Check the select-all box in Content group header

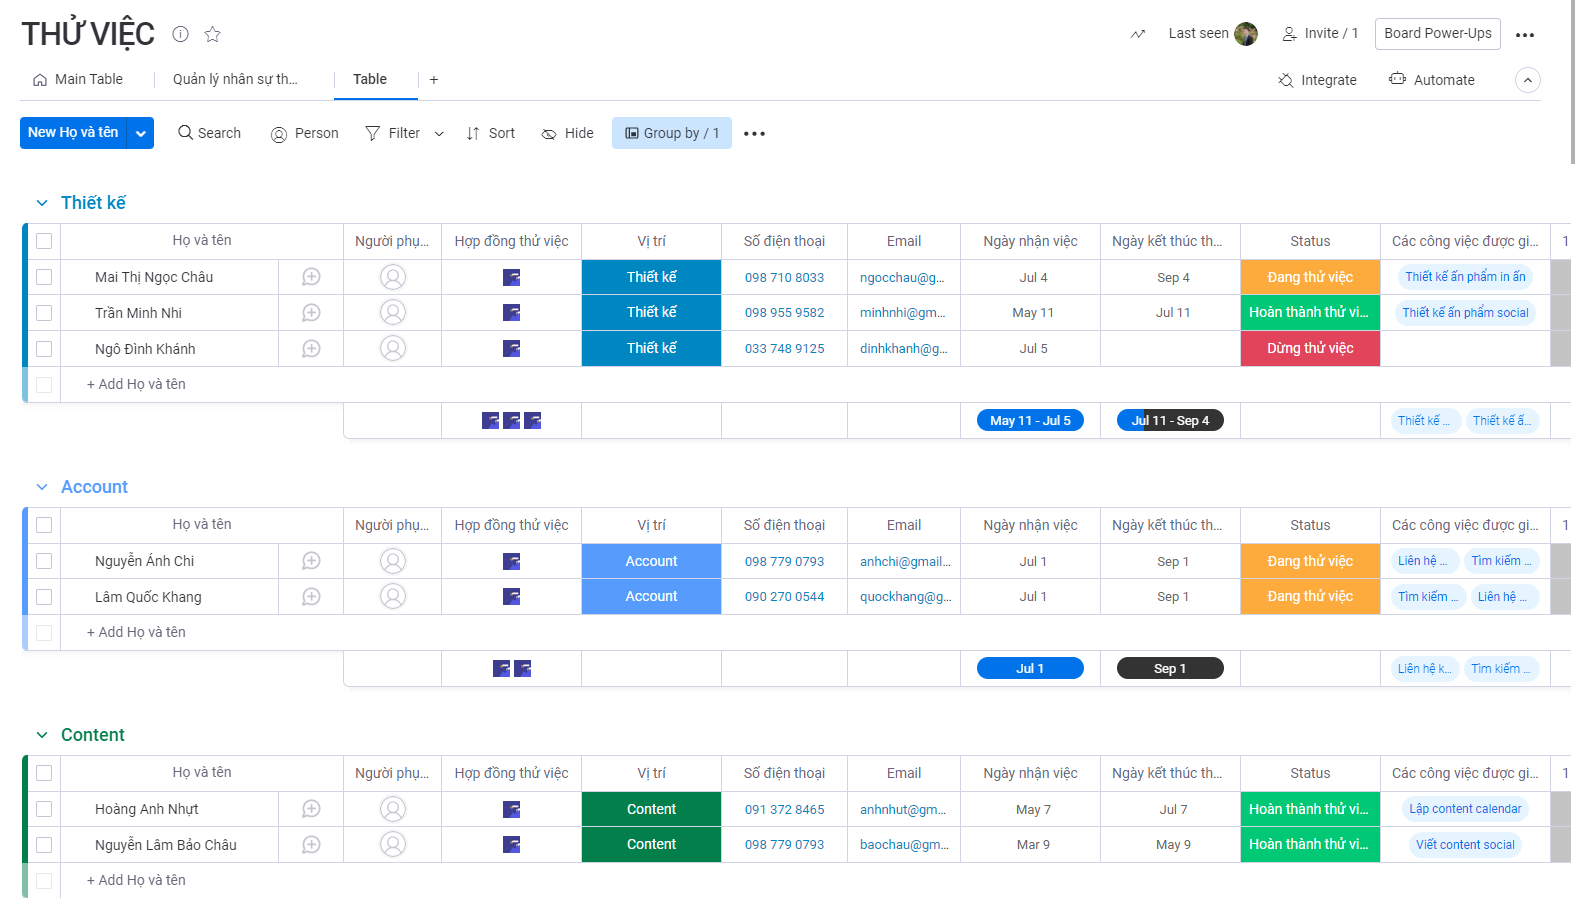coord(44,773)
